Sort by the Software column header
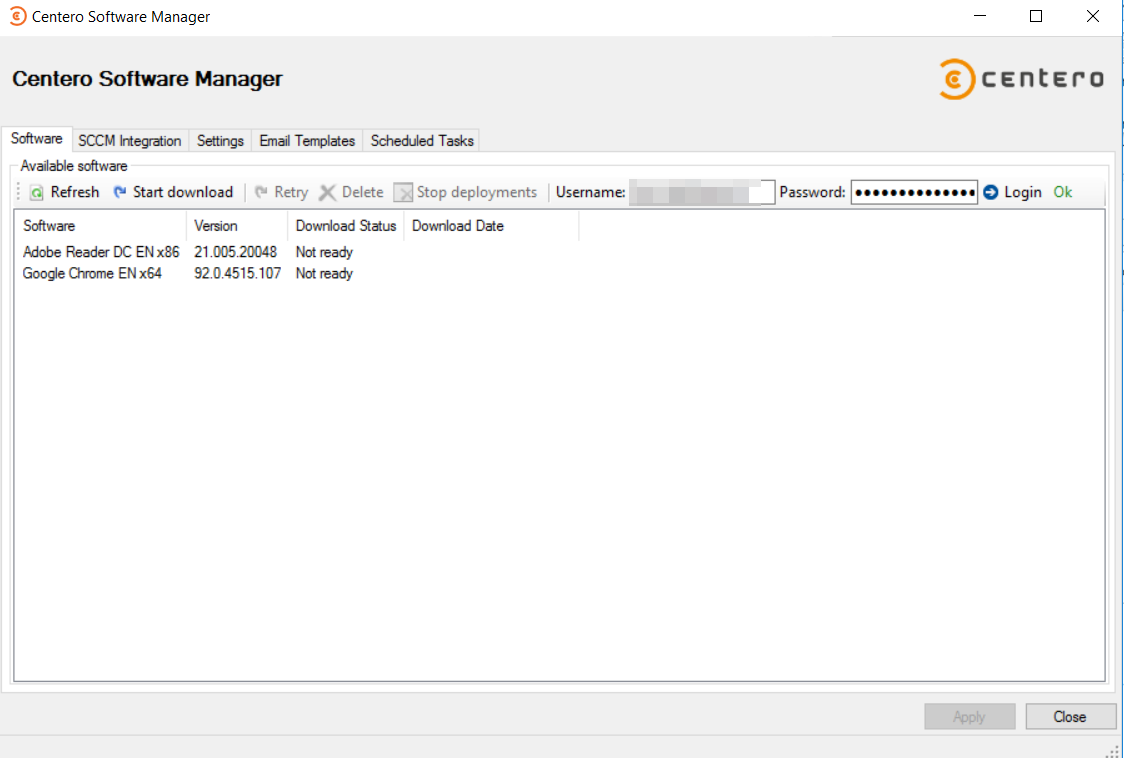 100,226
